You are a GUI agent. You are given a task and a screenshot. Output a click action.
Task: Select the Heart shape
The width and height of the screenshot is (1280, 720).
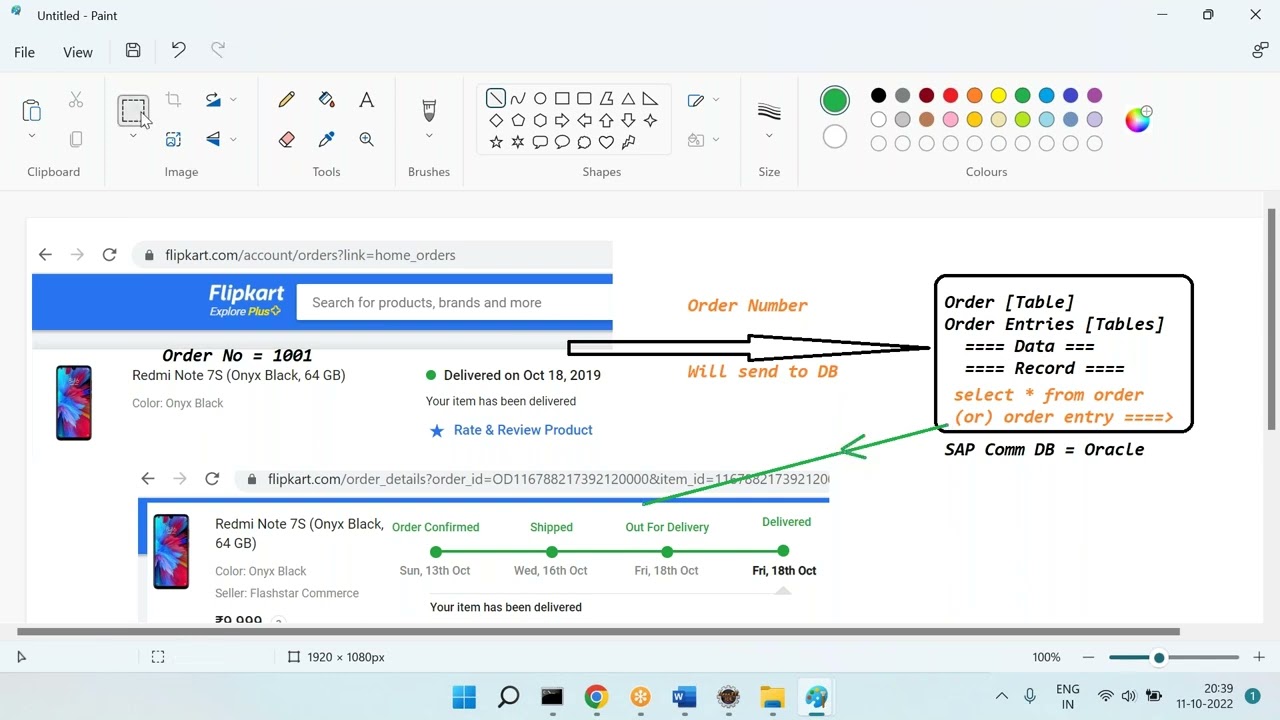tap(606, 142)
